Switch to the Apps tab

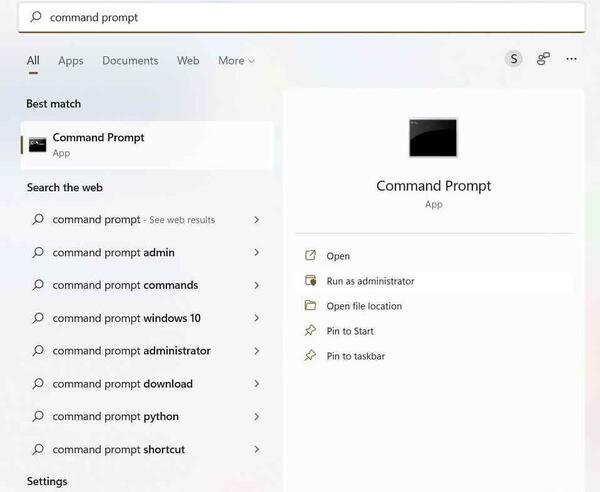(x=71, y=60)
